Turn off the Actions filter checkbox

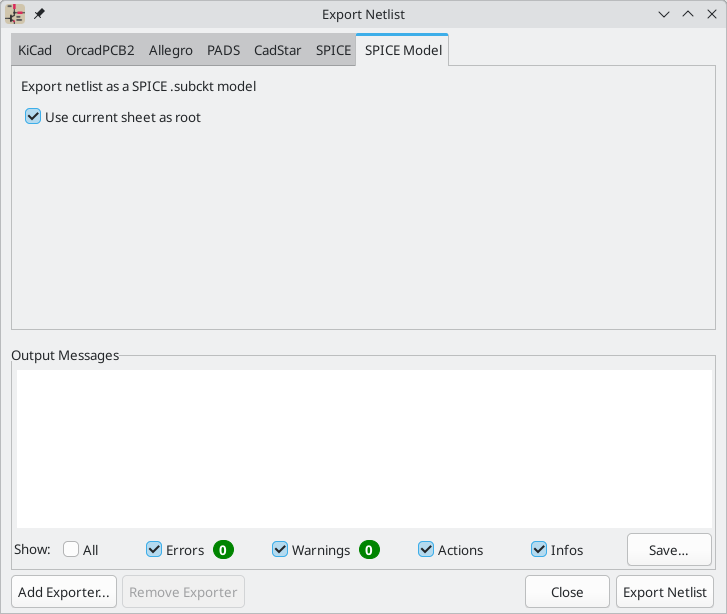point(426,550)
